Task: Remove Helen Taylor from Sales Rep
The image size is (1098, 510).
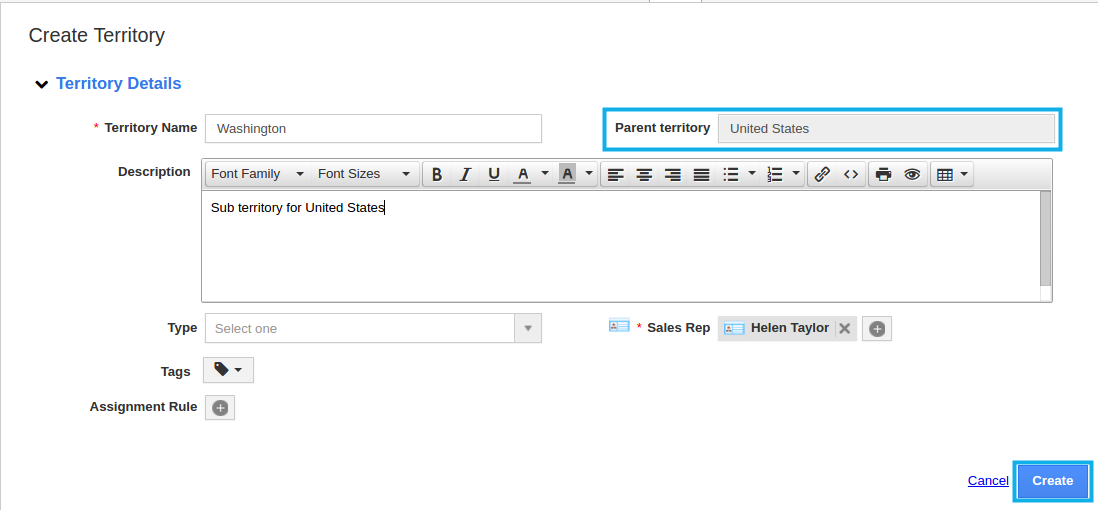Action: (845, 328)
